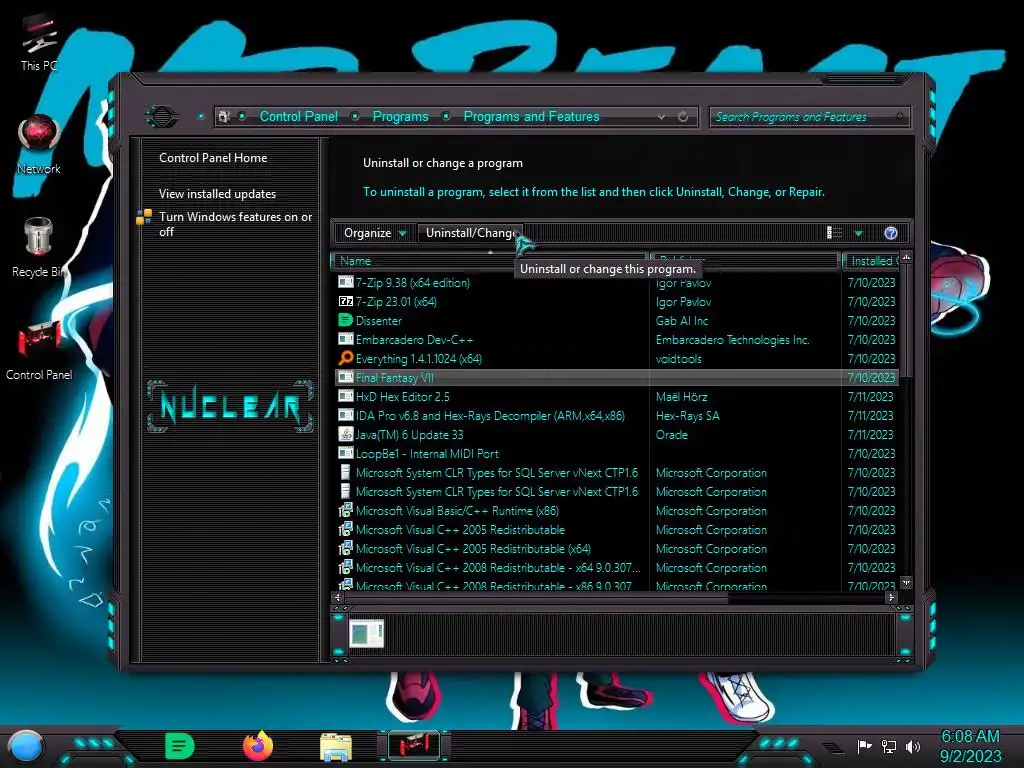Select 7-Zip 9.38 (x64 edition) row
The height and width of the screenshot is (768, 1024).
point(617,283)
